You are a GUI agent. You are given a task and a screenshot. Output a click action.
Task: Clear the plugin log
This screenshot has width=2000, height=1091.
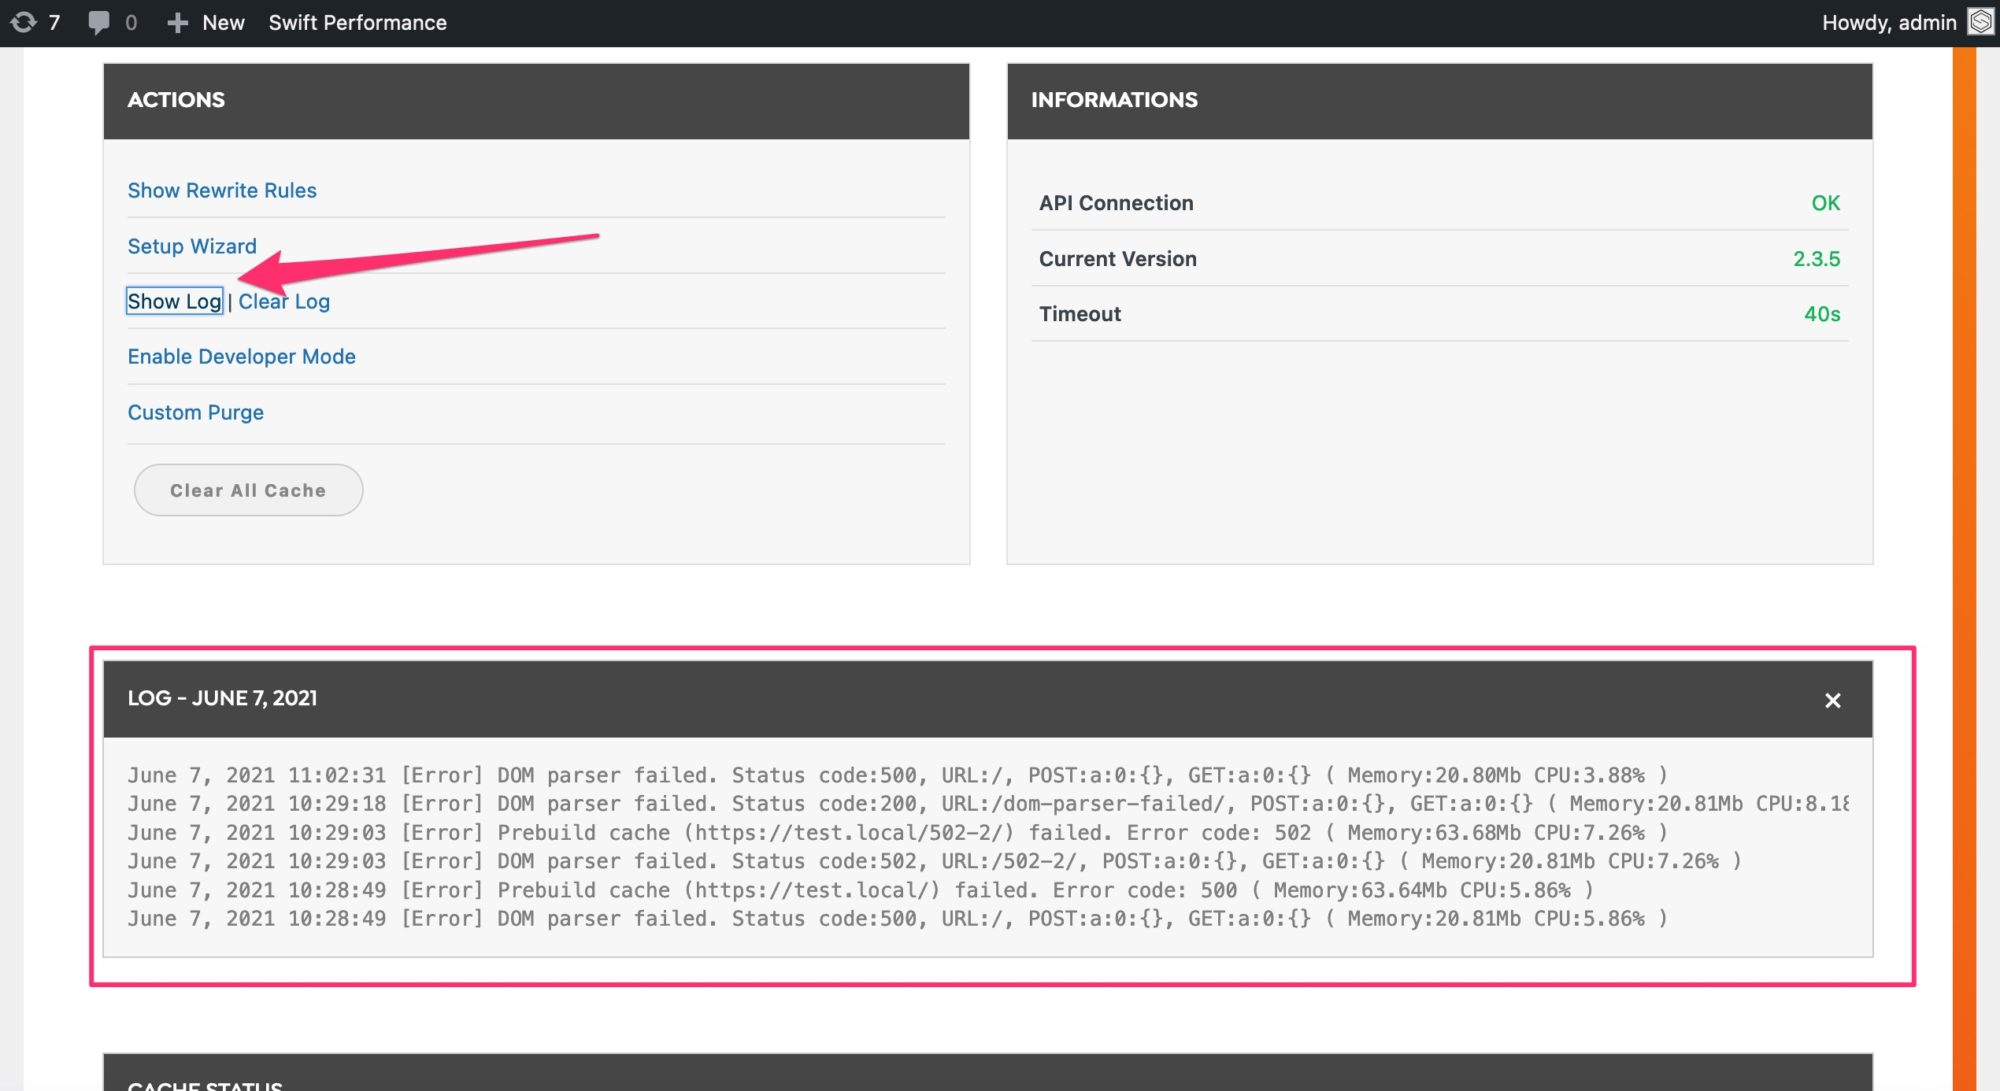click(283, 301)
